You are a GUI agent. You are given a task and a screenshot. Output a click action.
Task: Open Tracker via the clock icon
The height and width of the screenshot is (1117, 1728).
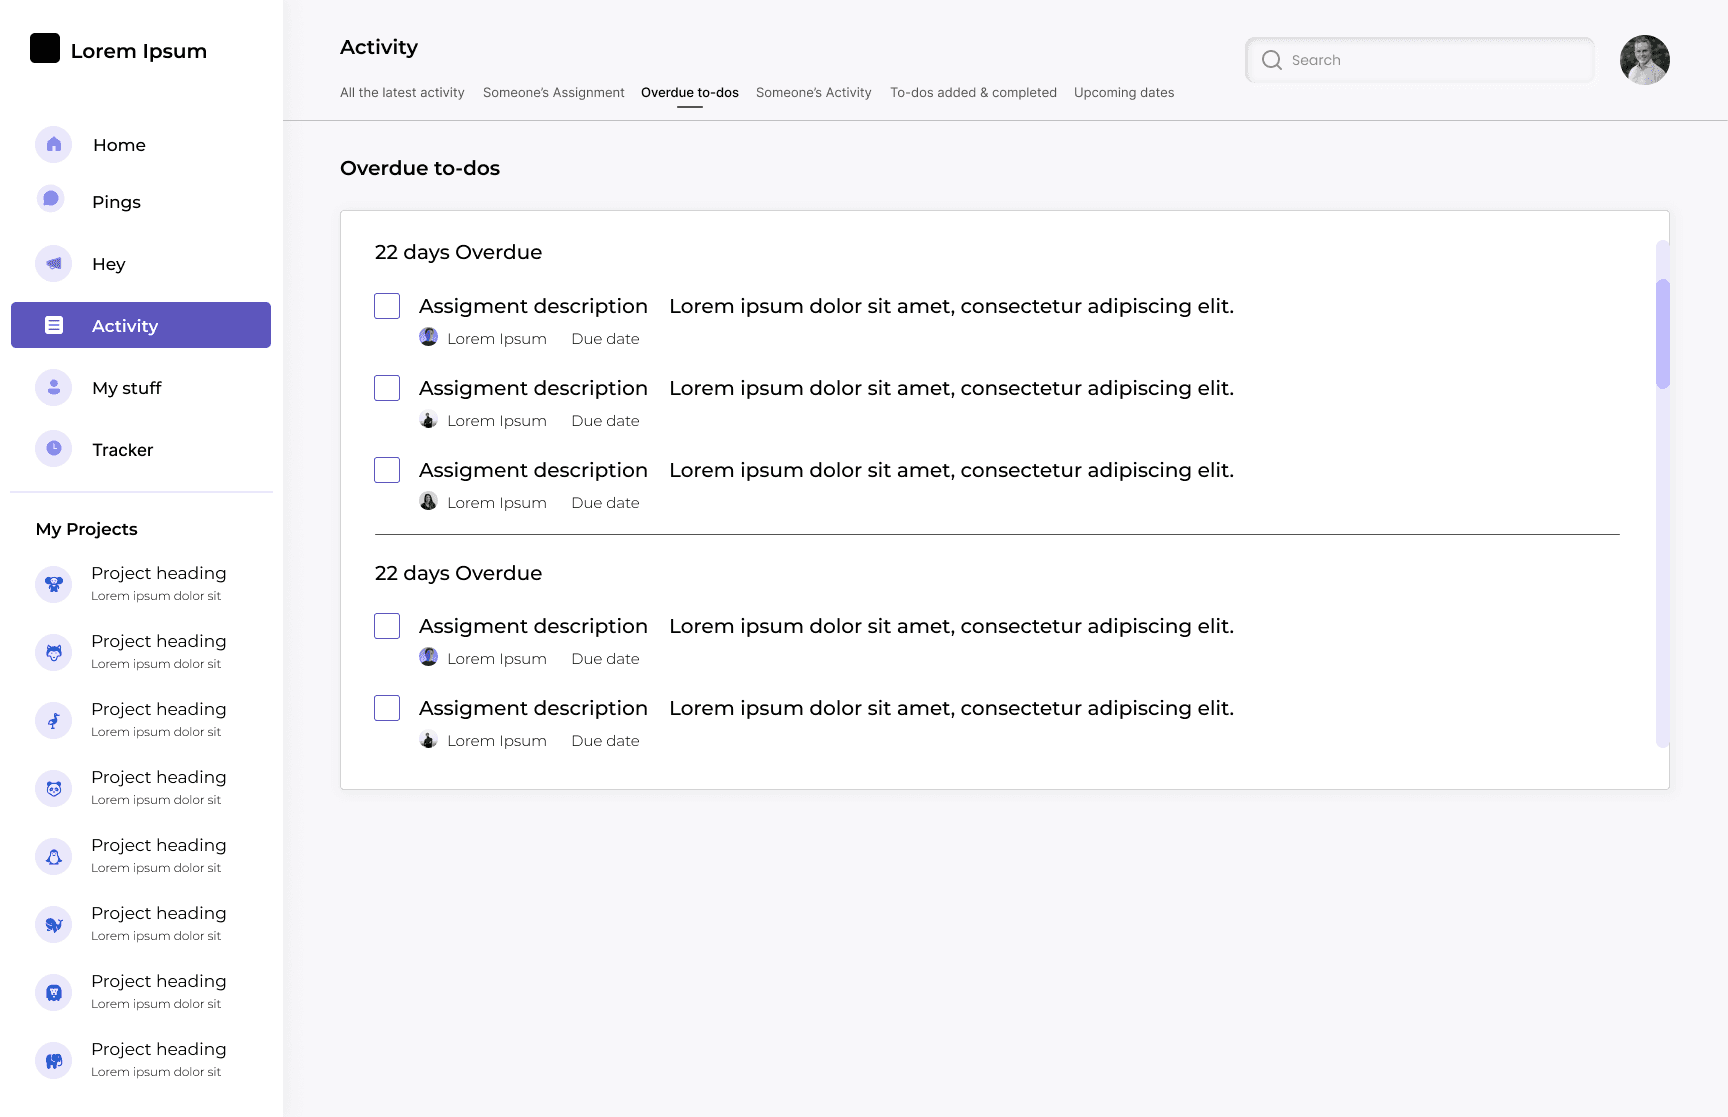click(54, 449)
